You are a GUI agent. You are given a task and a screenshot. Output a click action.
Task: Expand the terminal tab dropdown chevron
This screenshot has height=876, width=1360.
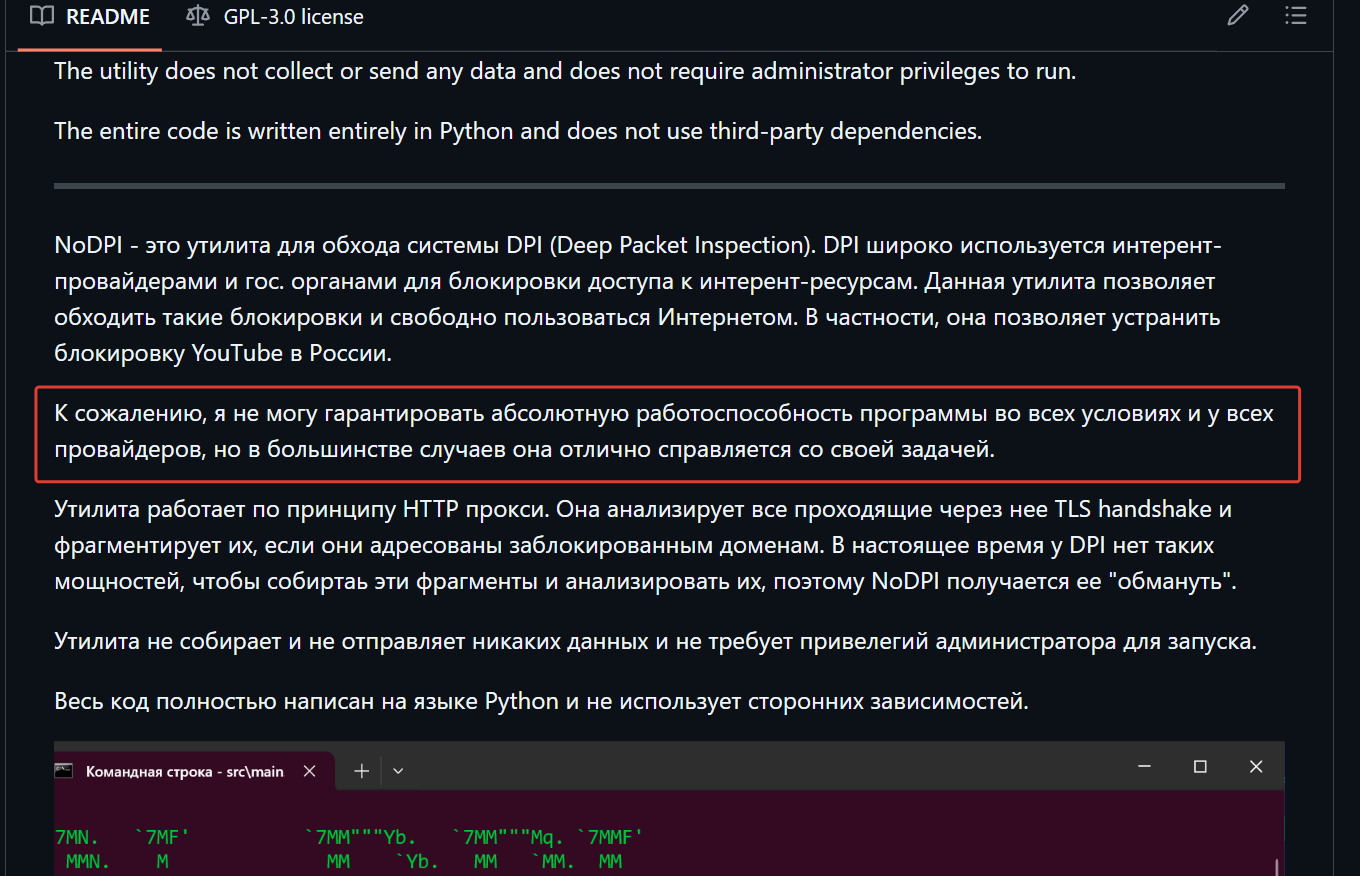tap(398, 771)
